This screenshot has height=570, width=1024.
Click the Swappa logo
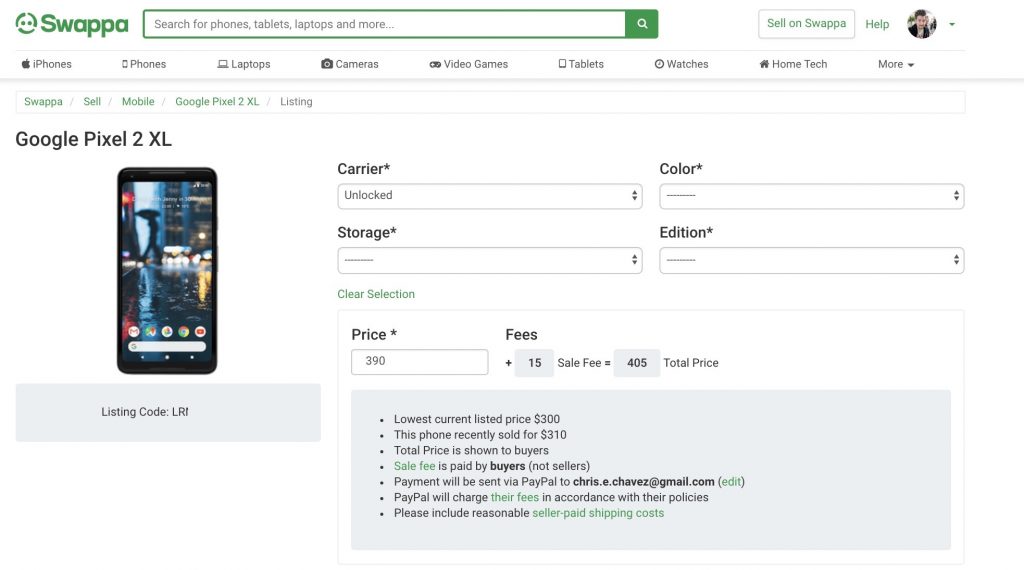point(72,24)
